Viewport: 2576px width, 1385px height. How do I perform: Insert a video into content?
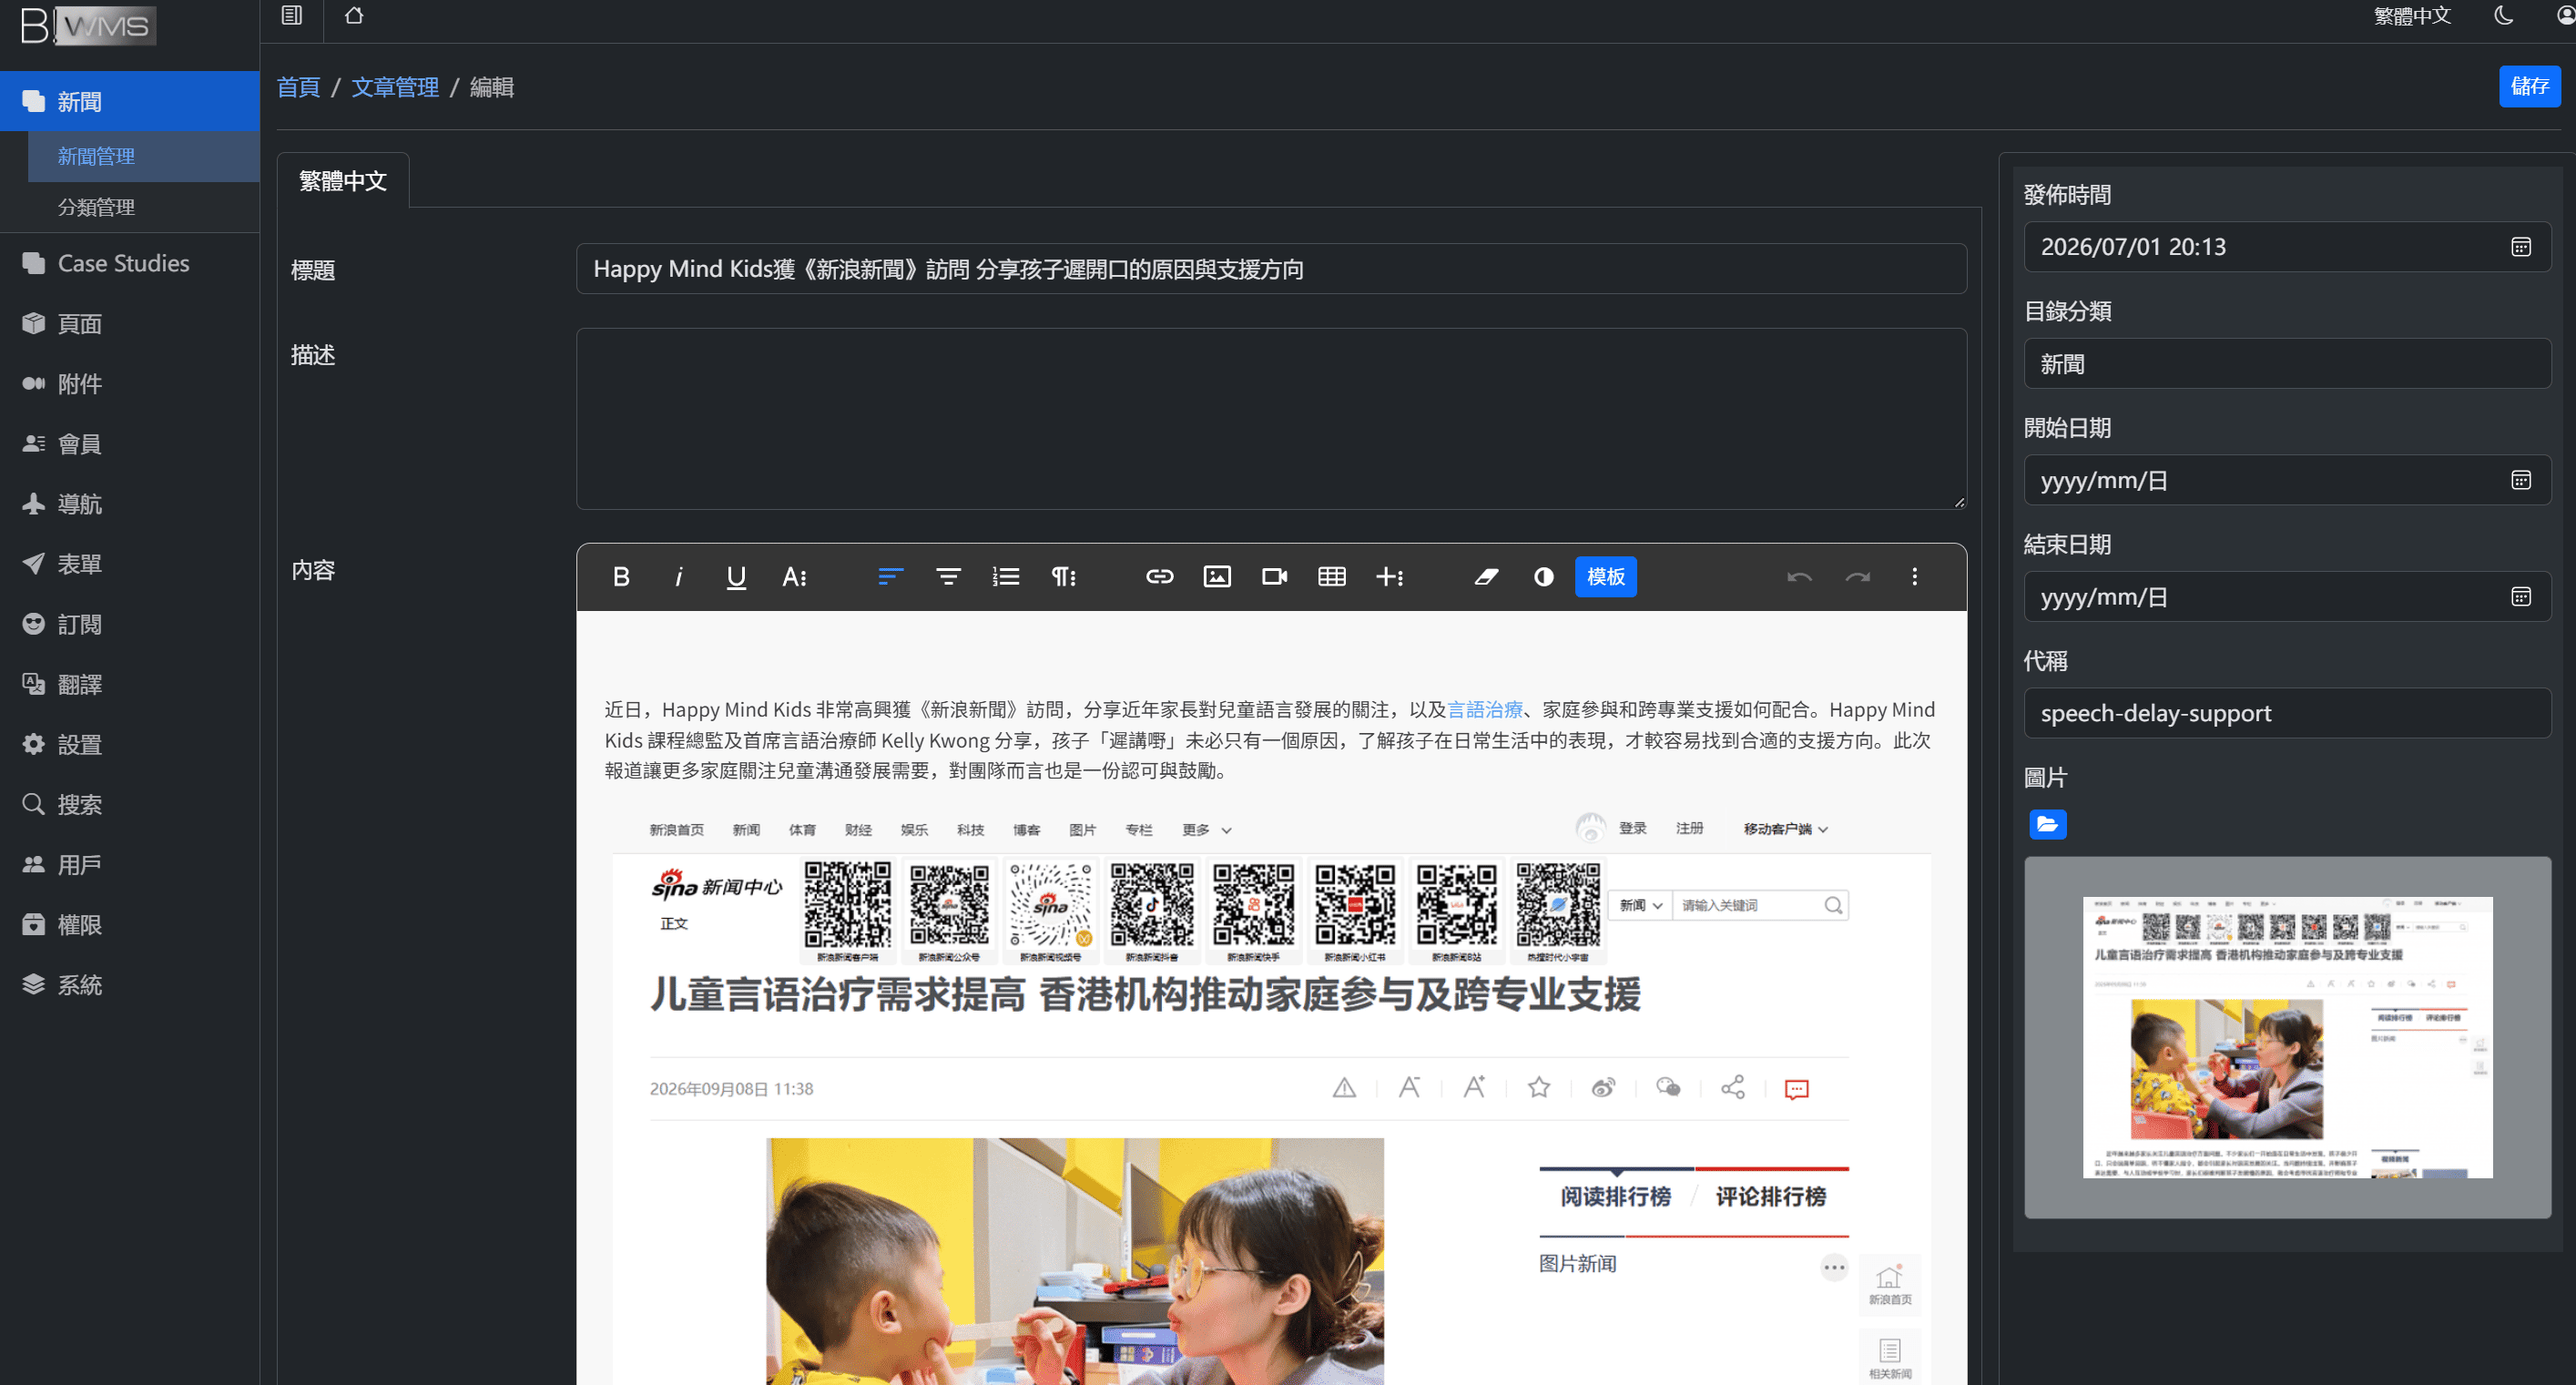(1274, 576)
